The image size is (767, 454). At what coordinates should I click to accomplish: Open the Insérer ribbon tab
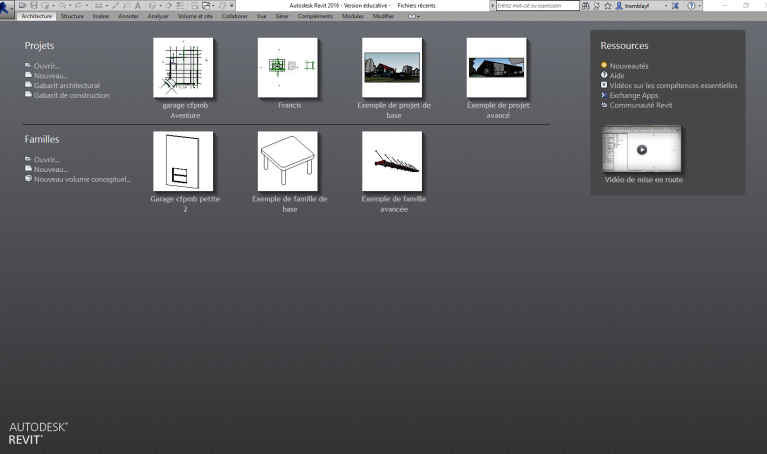101,16
